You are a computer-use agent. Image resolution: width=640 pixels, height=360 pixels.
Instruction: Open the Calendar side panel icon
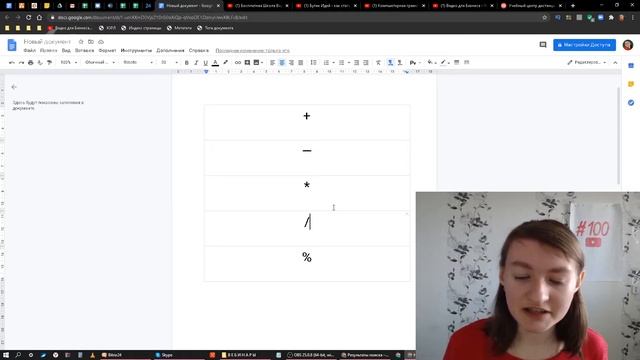click(x=631, y=66)
